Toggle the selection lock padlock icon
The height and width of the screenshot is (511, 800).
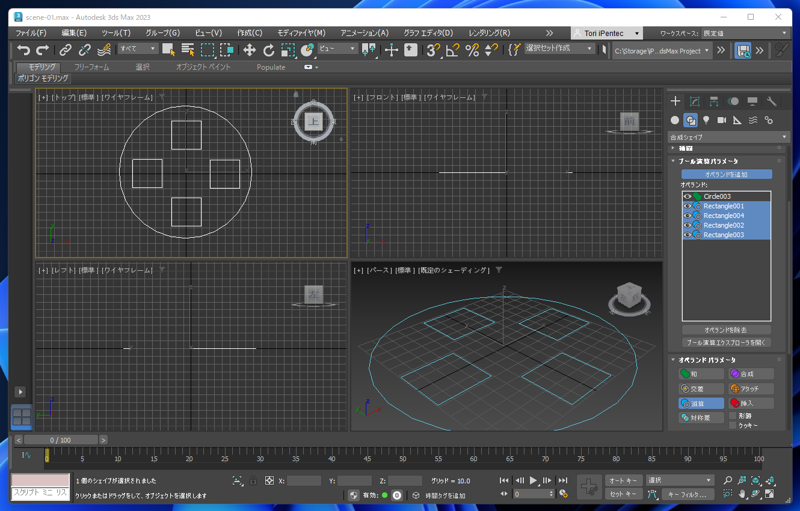(253, 480)
